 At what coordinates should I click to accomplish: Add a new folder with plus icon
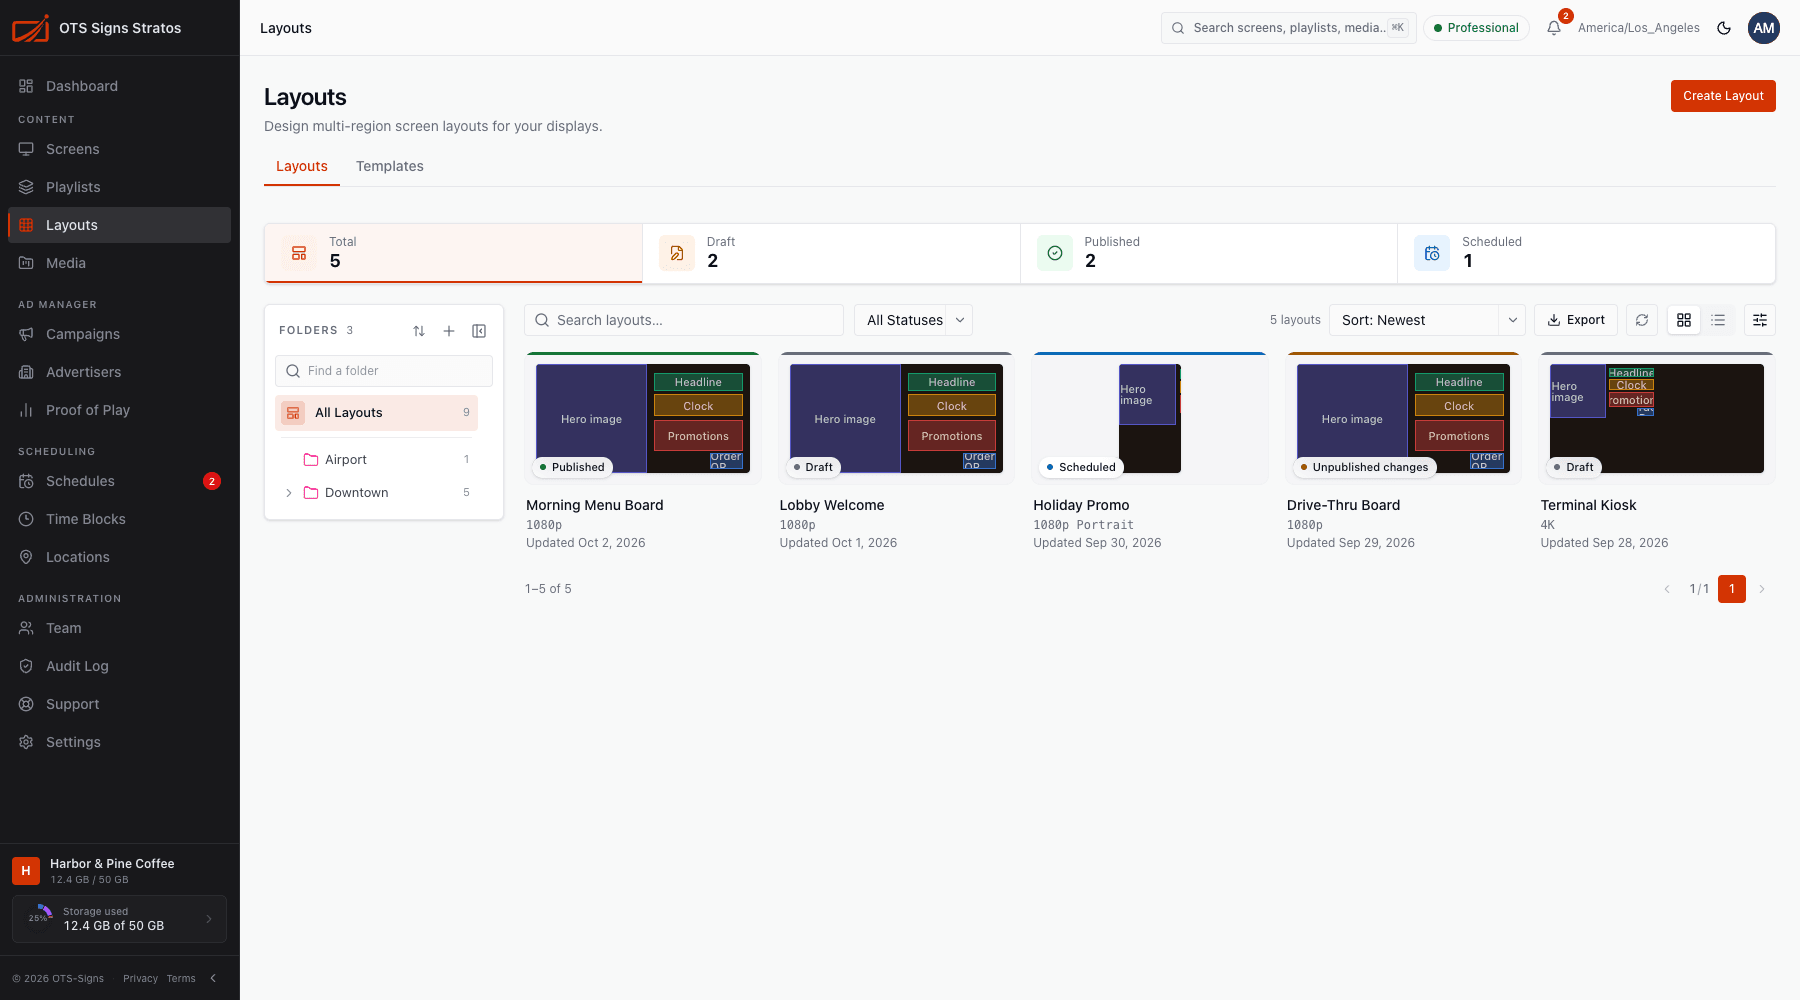point(449,331)
